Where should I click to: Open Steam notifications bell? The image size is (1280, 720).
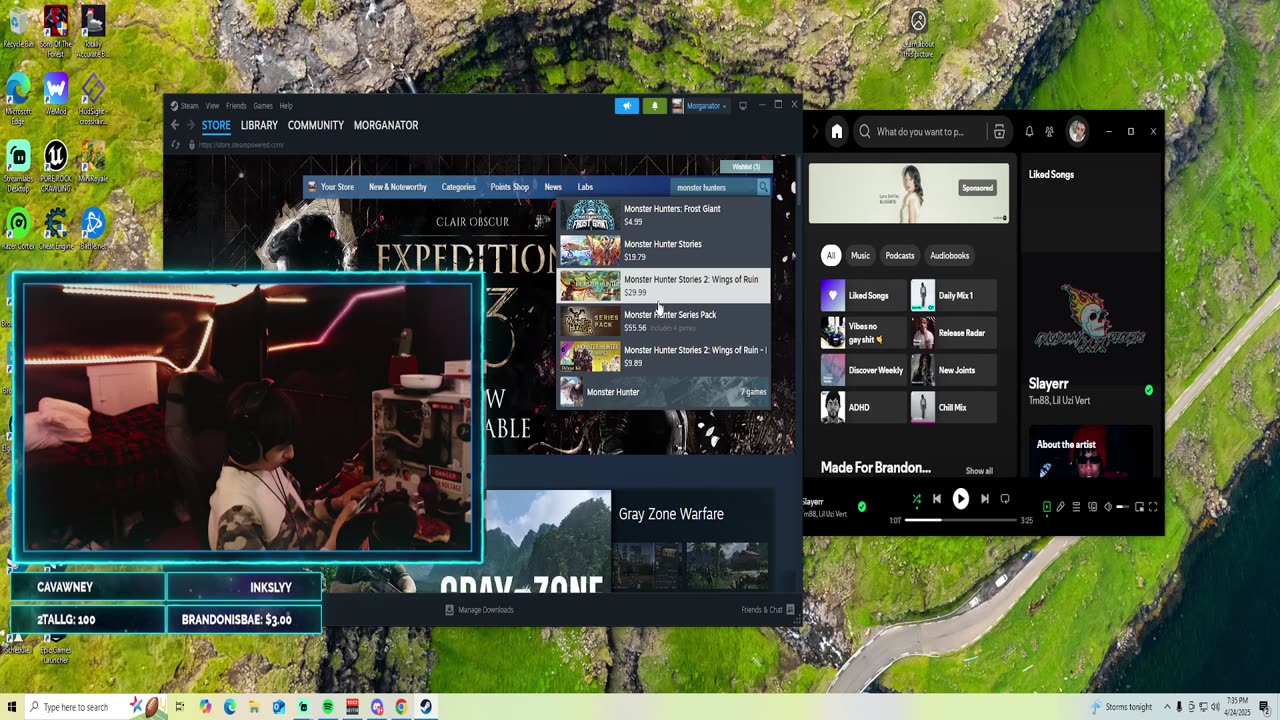(x=654, y=106)
